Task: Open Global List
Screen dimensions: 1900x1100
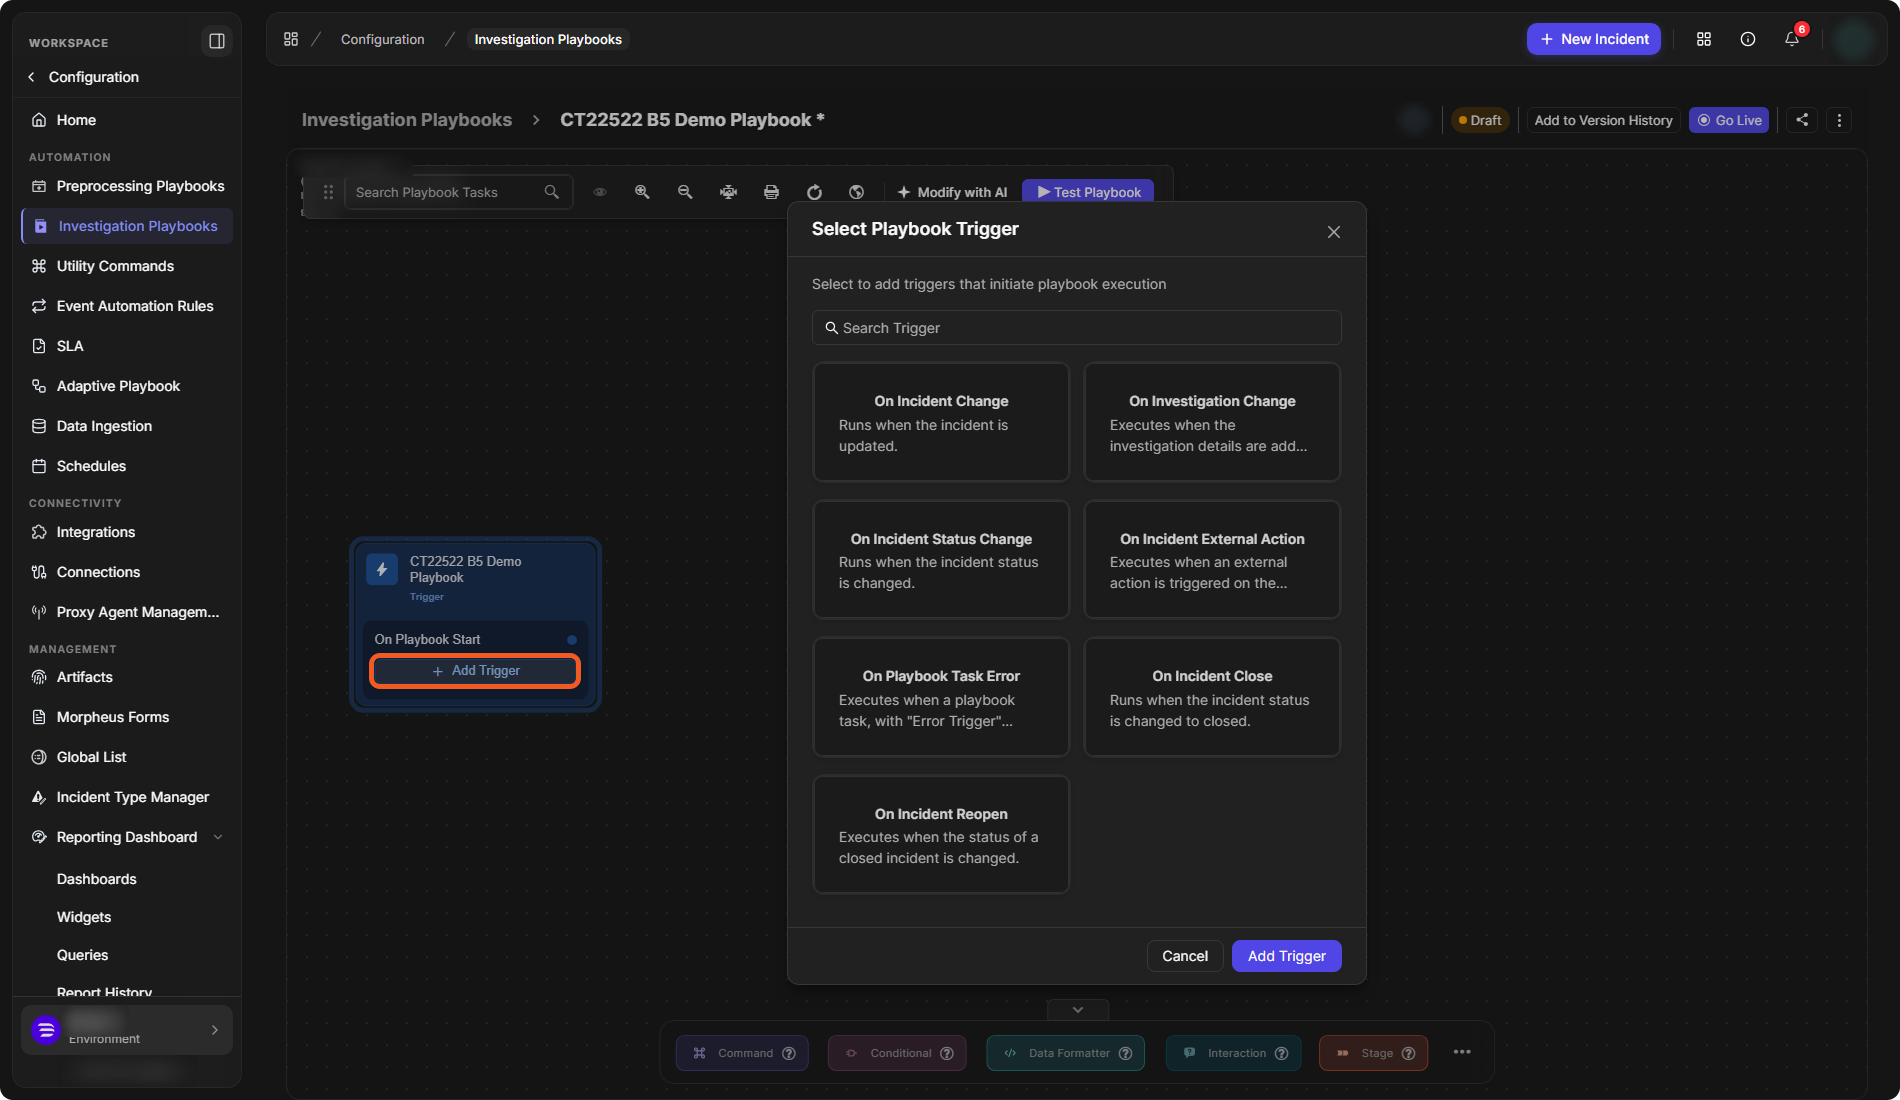Action: click(x=127, y=757)
